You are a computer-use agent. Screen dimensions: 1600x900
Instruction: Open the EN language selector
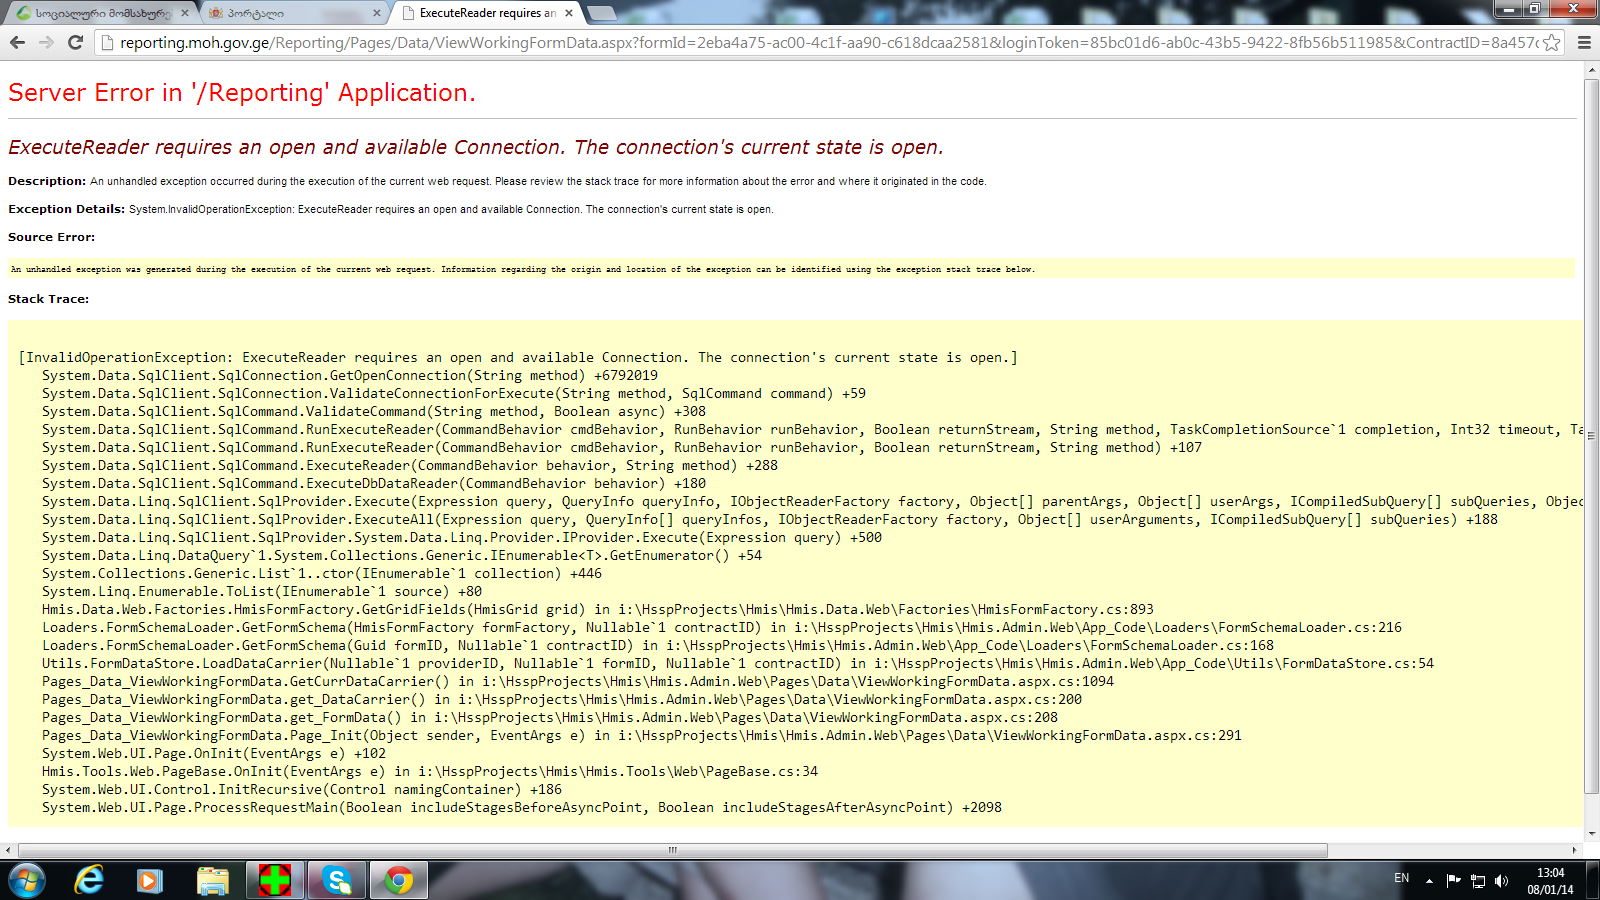(1401, 878)
